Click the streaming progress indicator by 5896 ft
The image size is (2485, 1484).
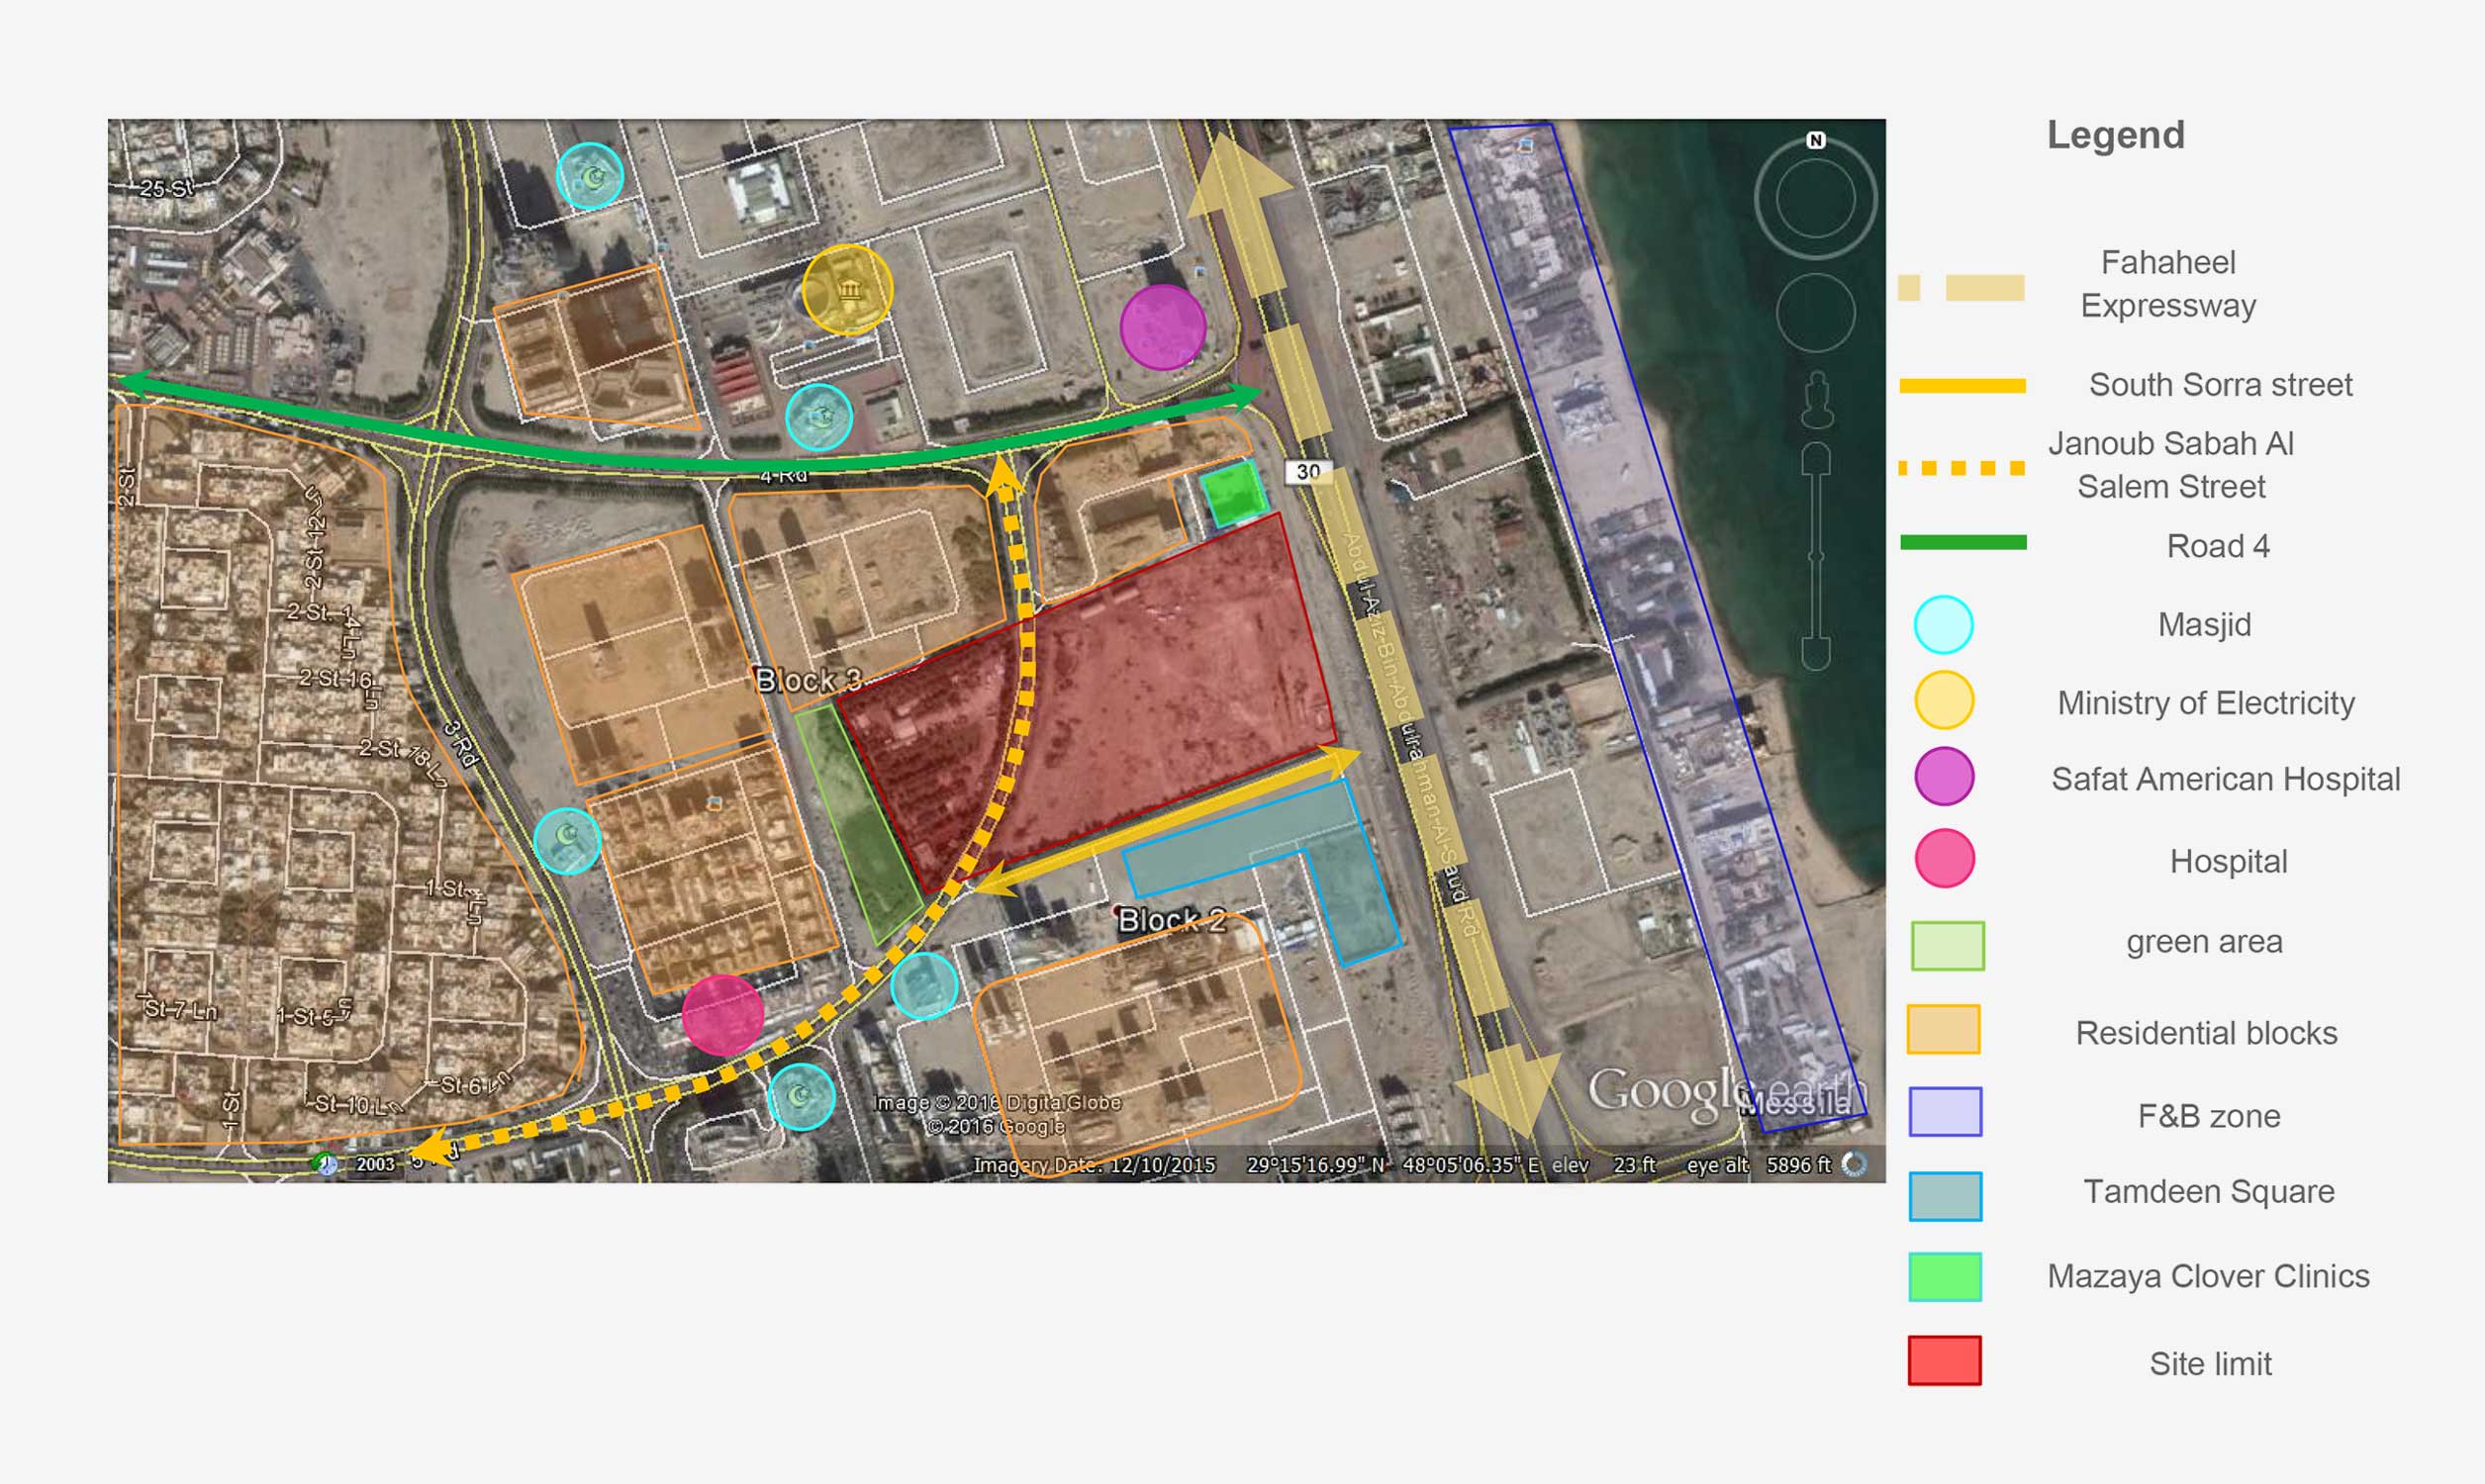(x=1854, y=1164)
